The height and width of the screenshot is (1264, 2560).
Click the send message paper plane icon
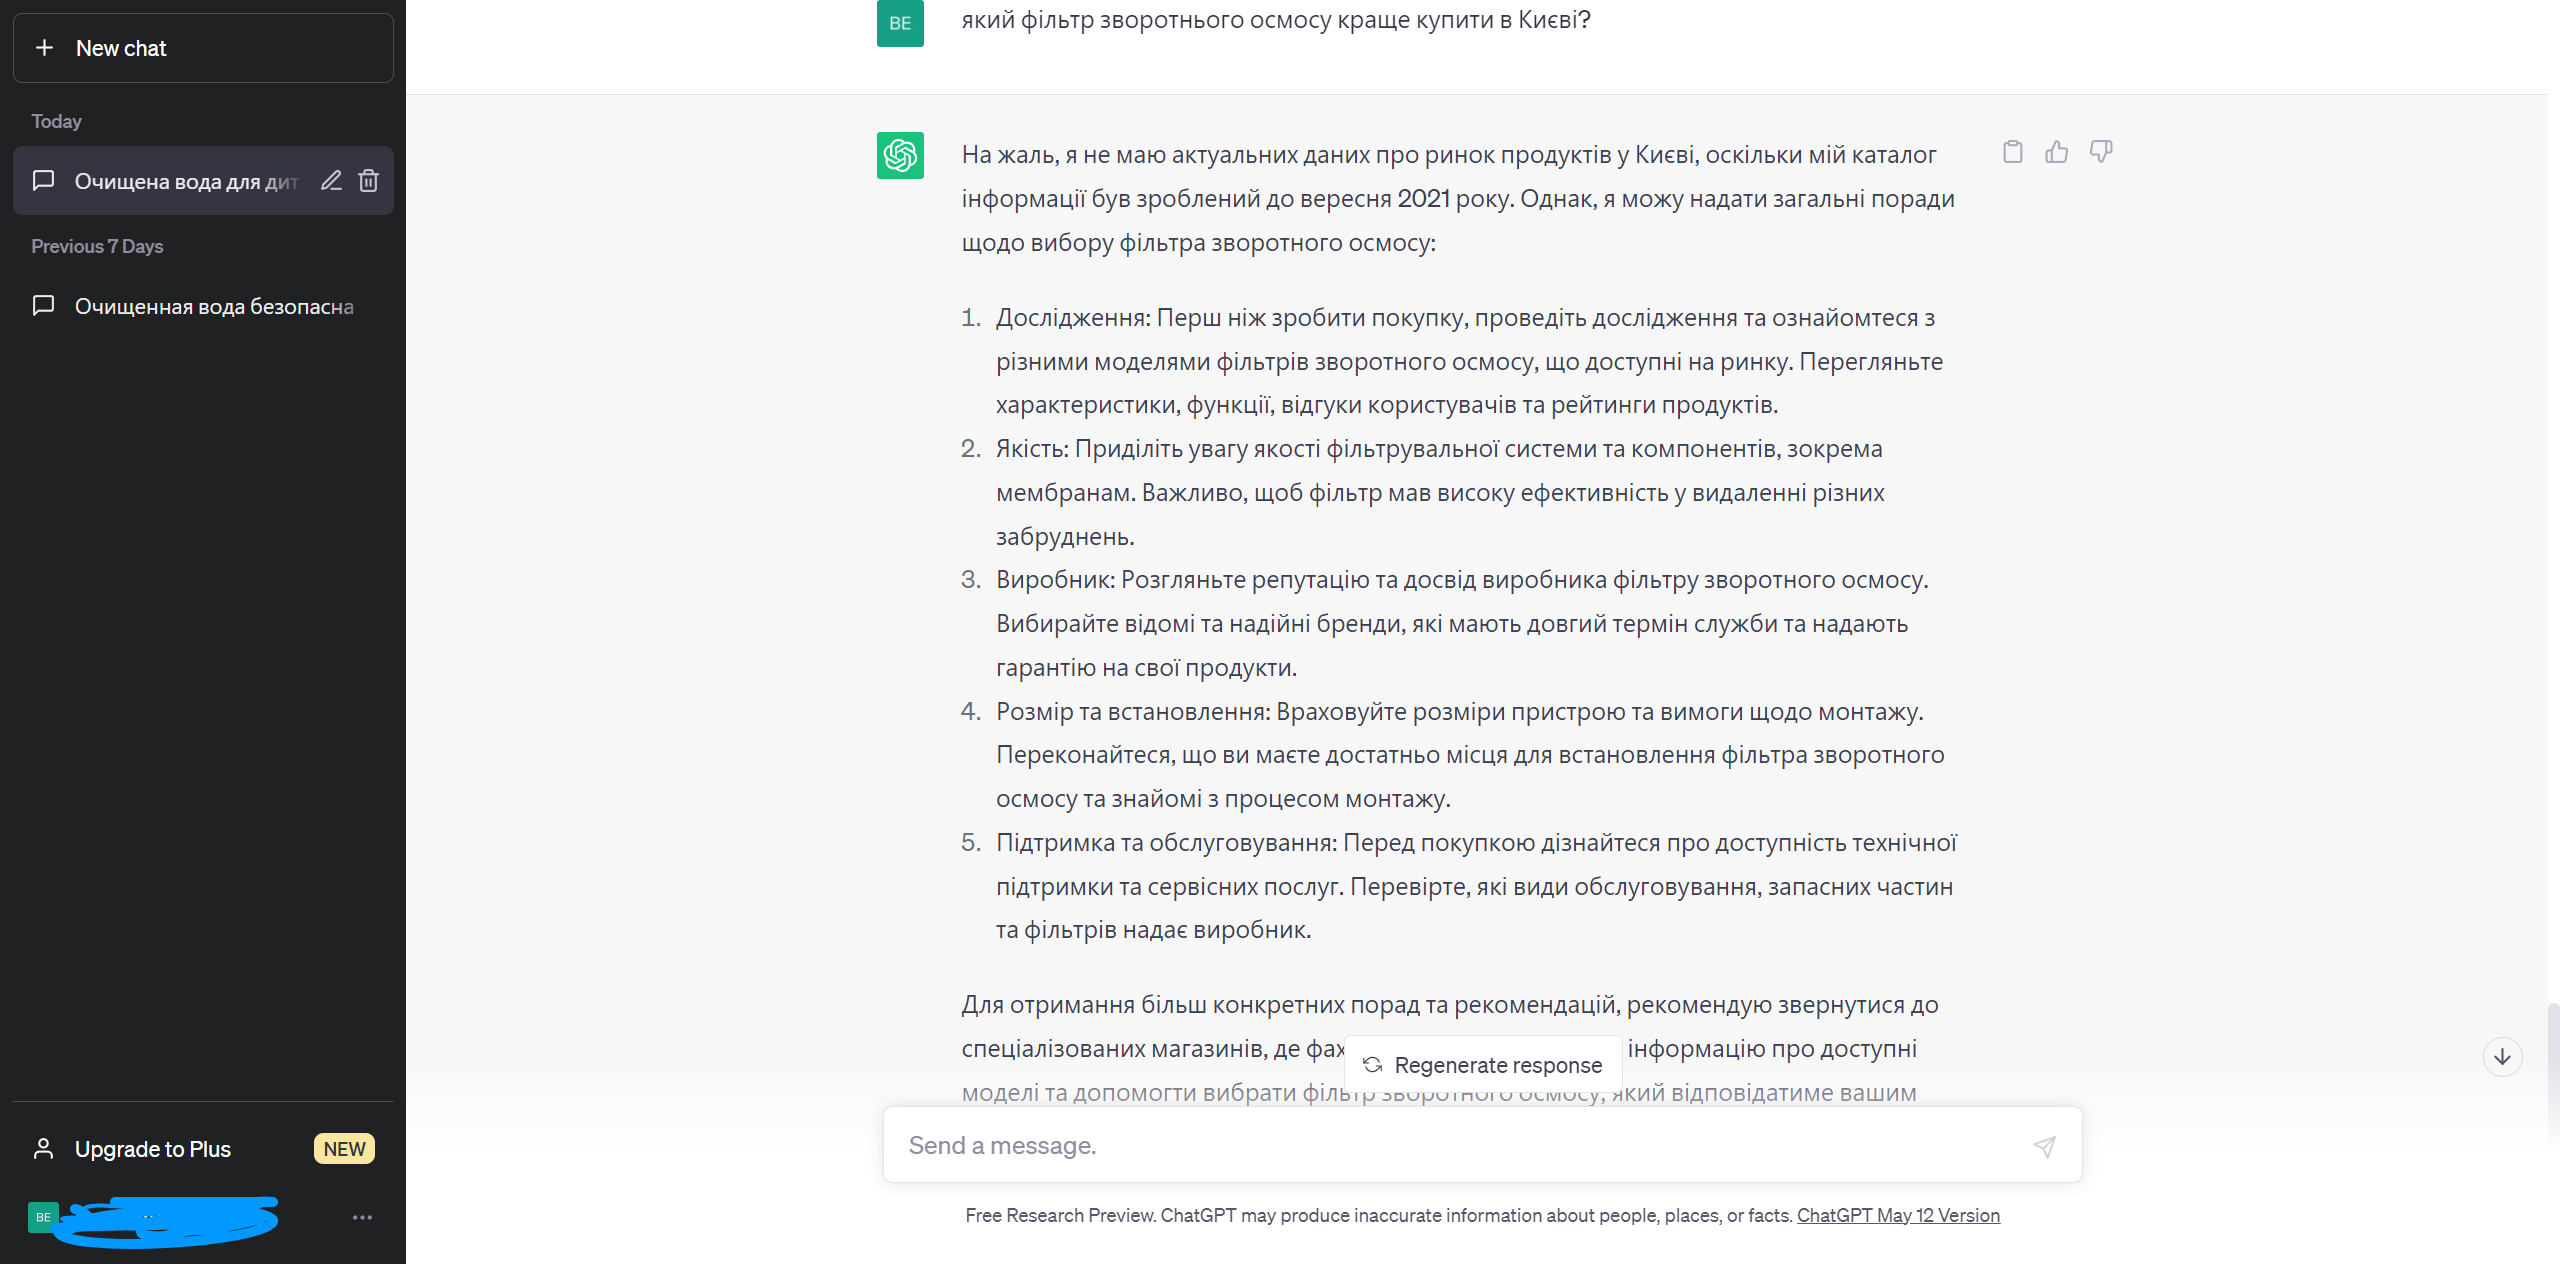(x=2044, y=1146)
